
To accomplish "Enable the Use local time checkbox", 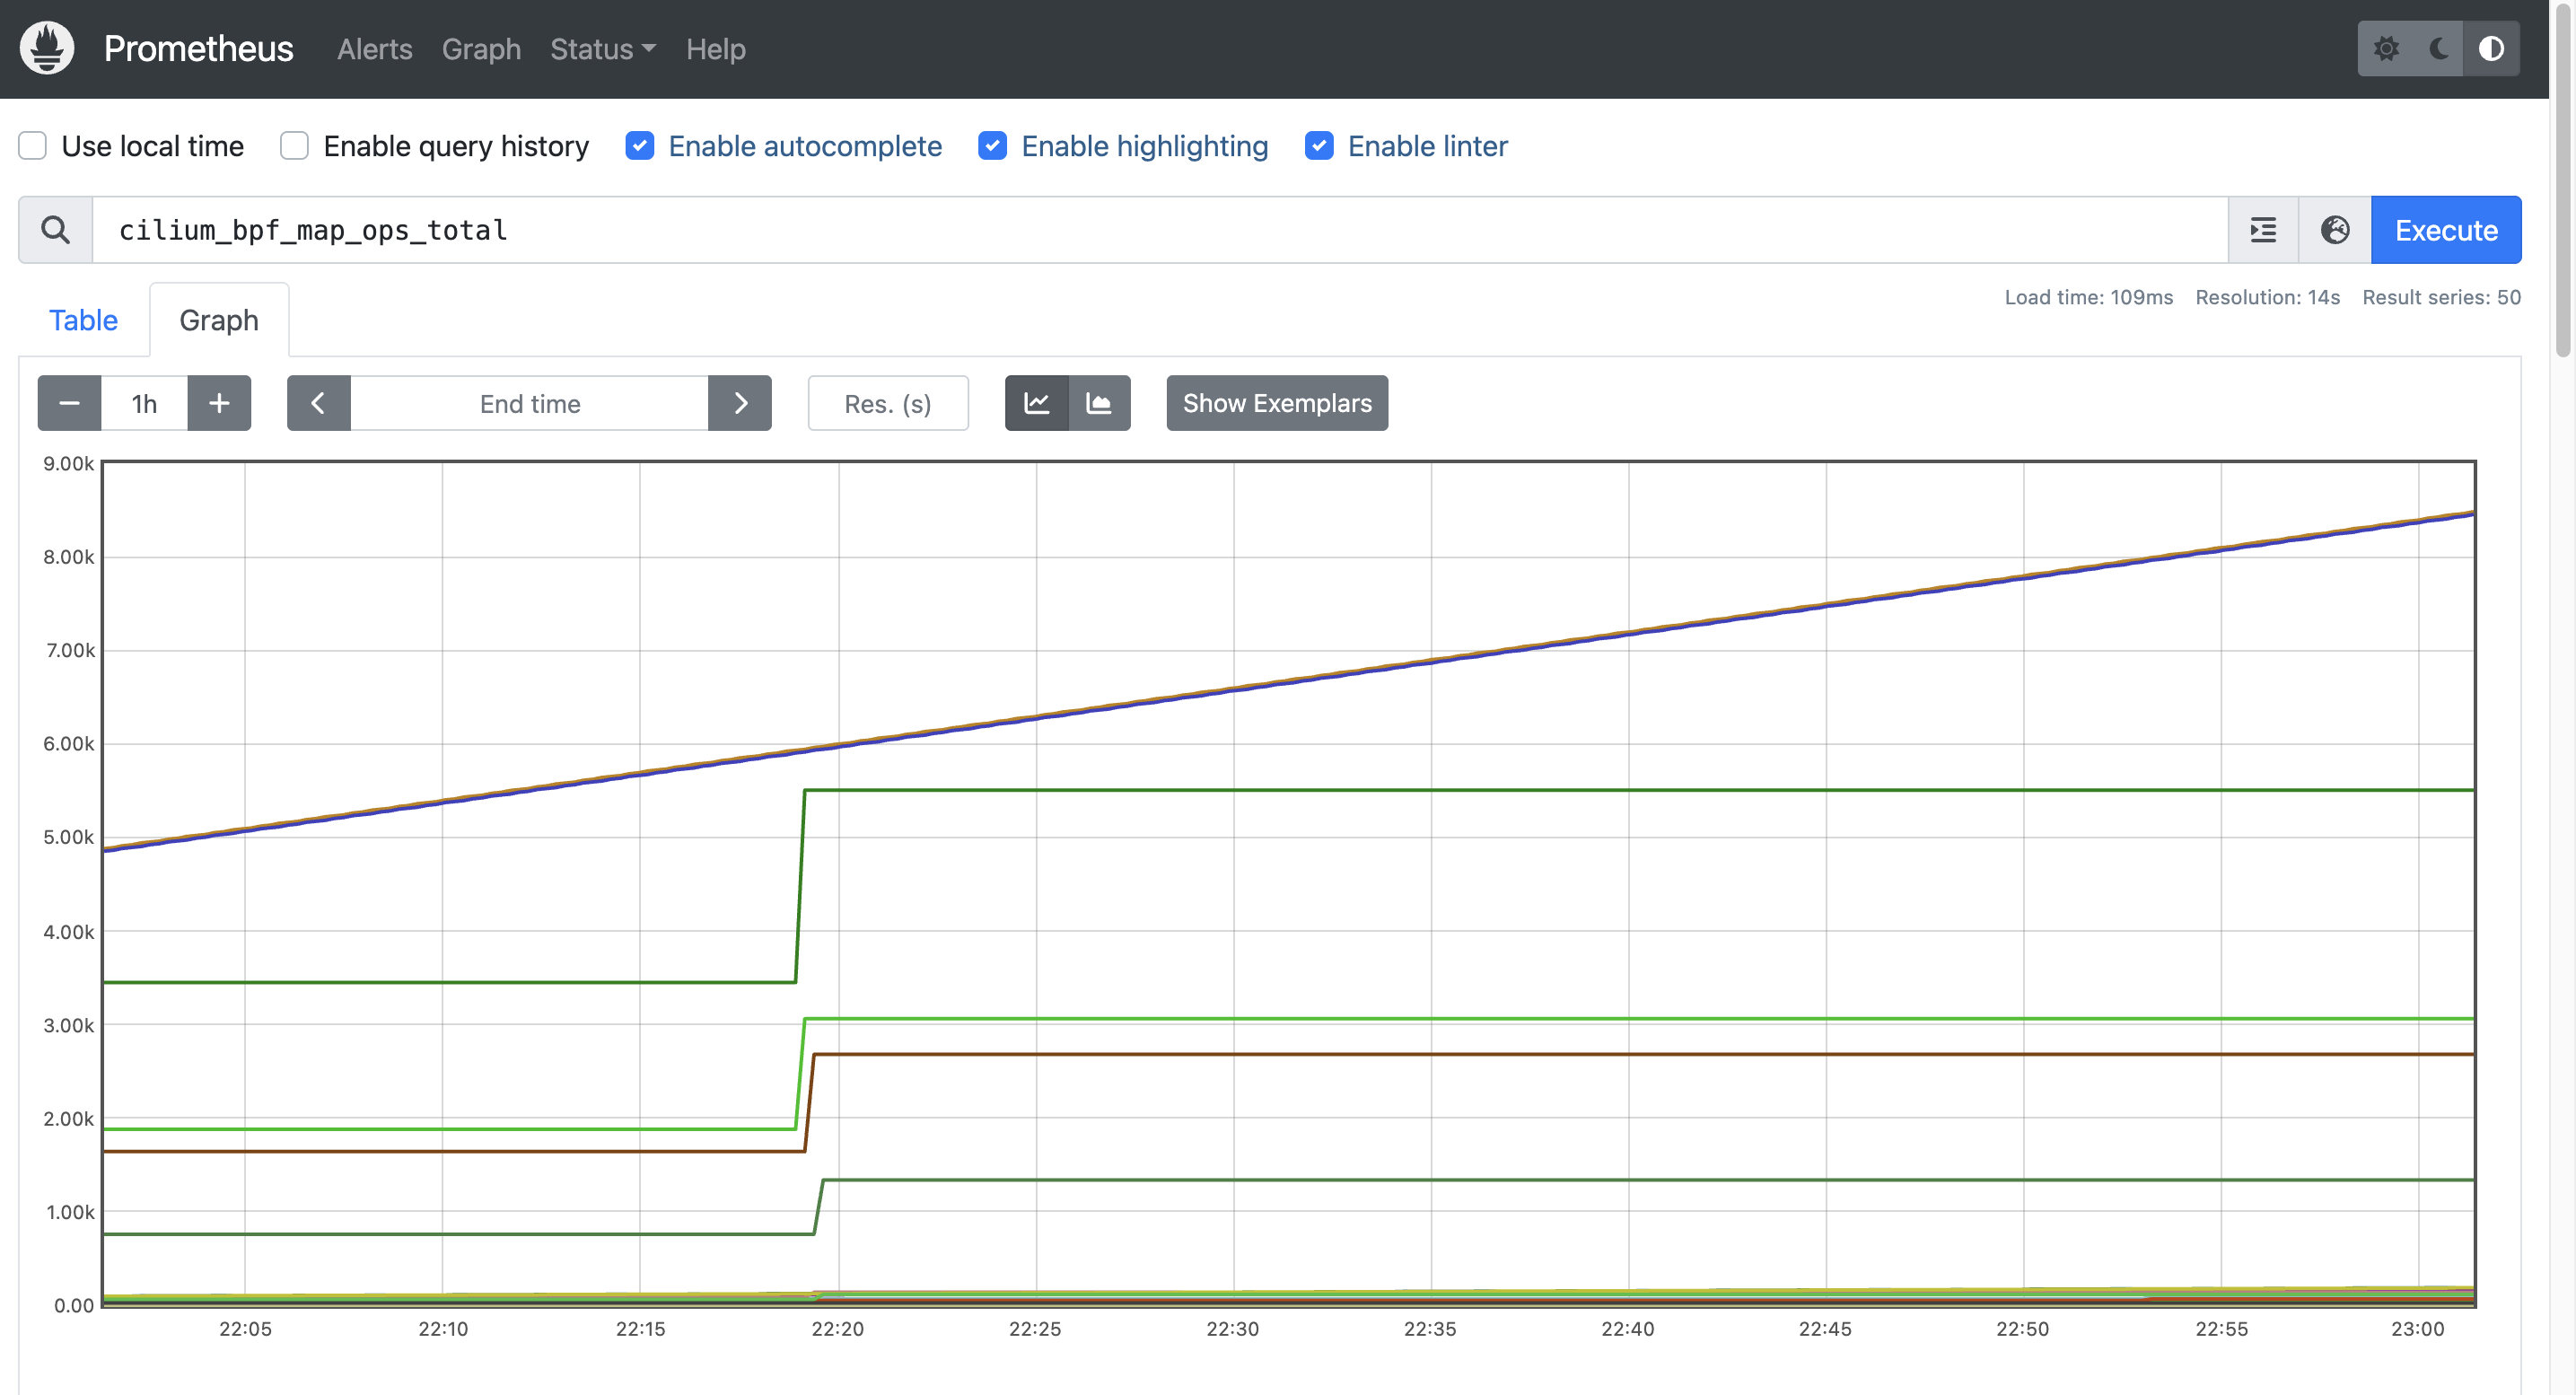I will [33, 146].
